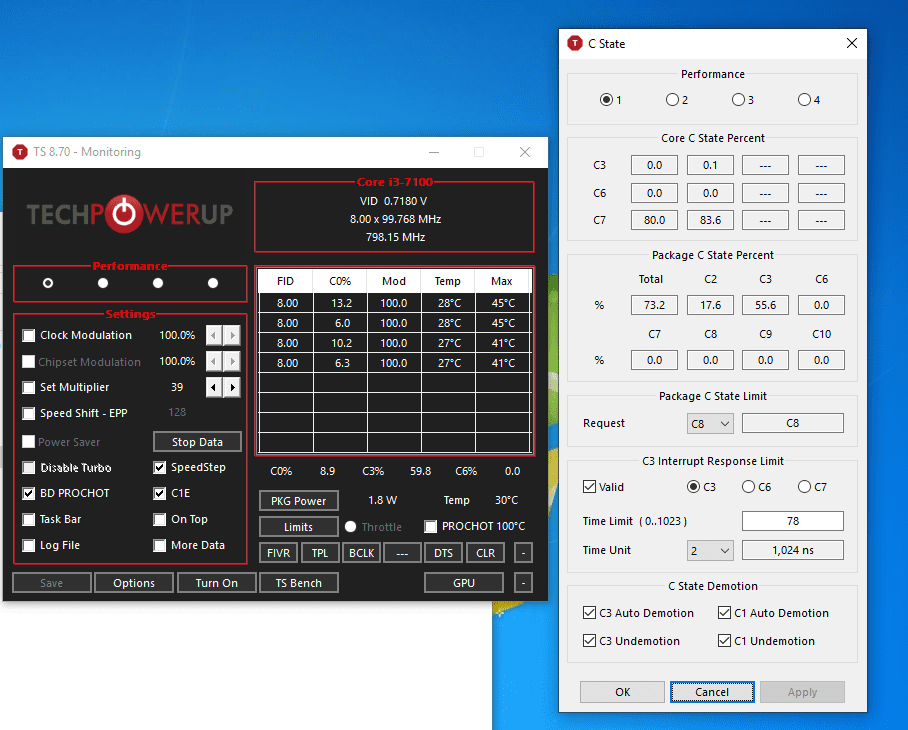
Task: Uncheck BD PROCHOT checkbox
Action: (28, 493)
